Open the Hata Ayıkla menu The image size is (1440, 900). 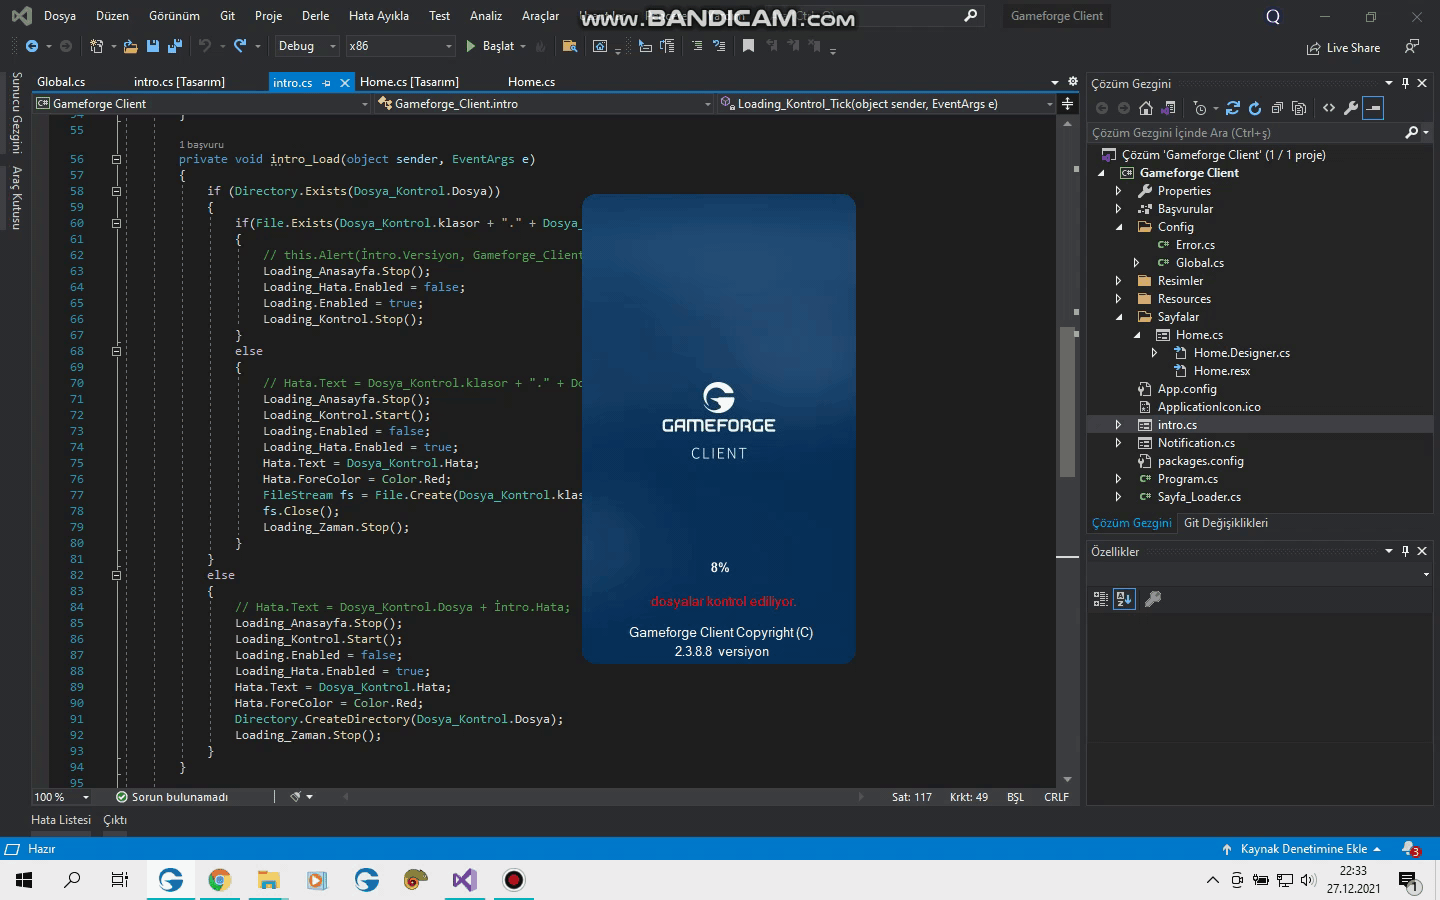click(x=378, y=16)
